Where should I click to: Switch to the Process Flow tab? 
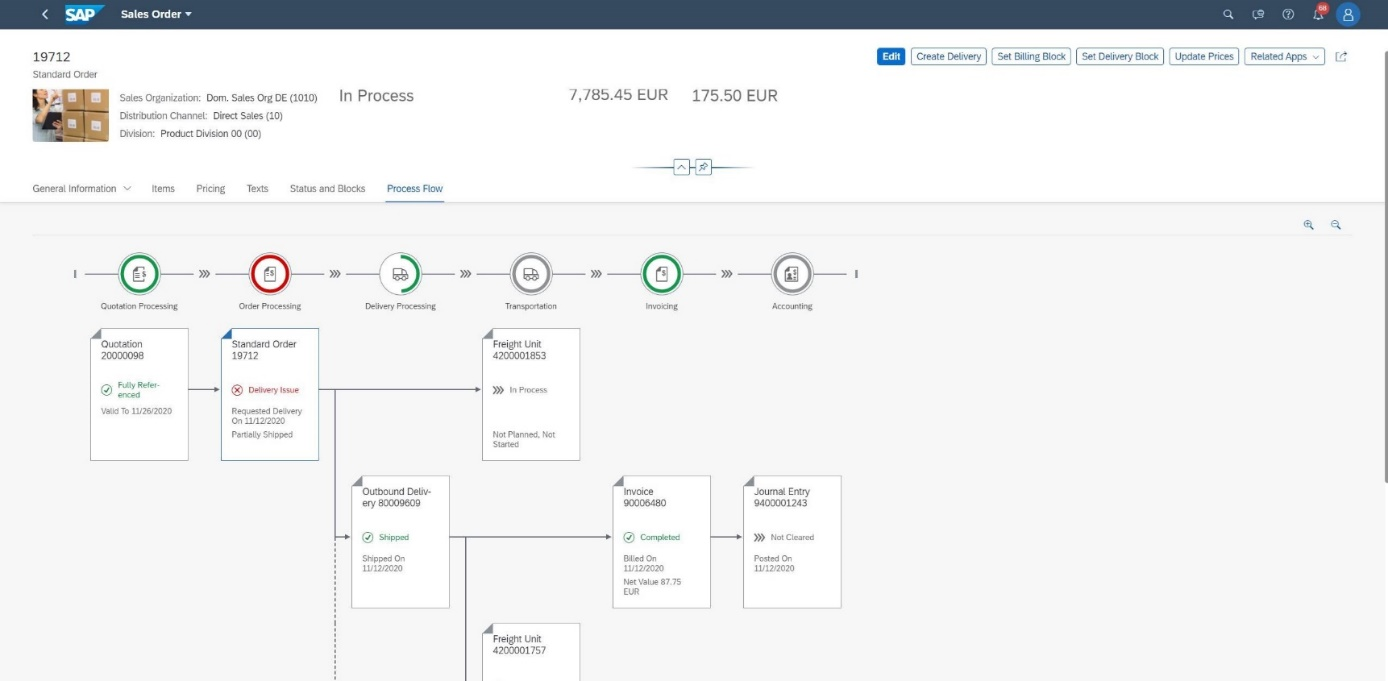[x=414, y=187]
